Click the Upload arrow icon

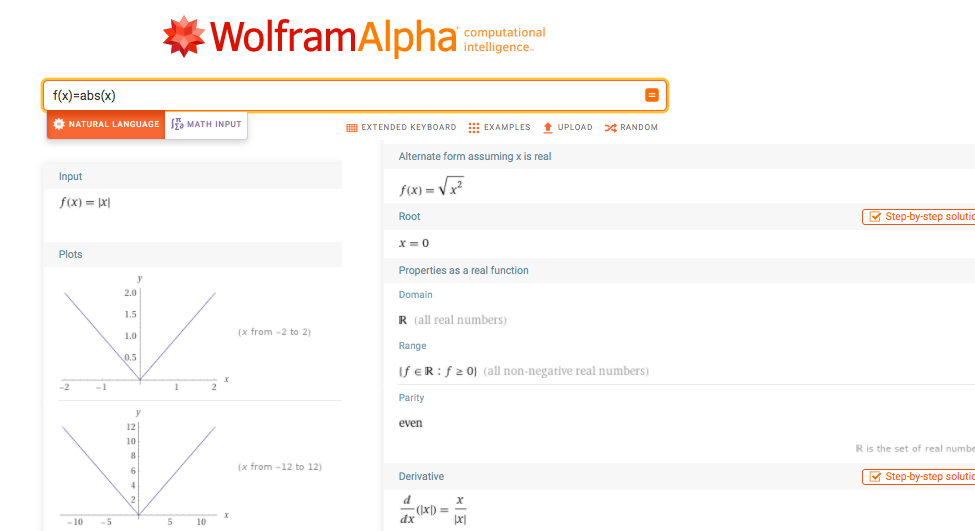pos(548,128)
